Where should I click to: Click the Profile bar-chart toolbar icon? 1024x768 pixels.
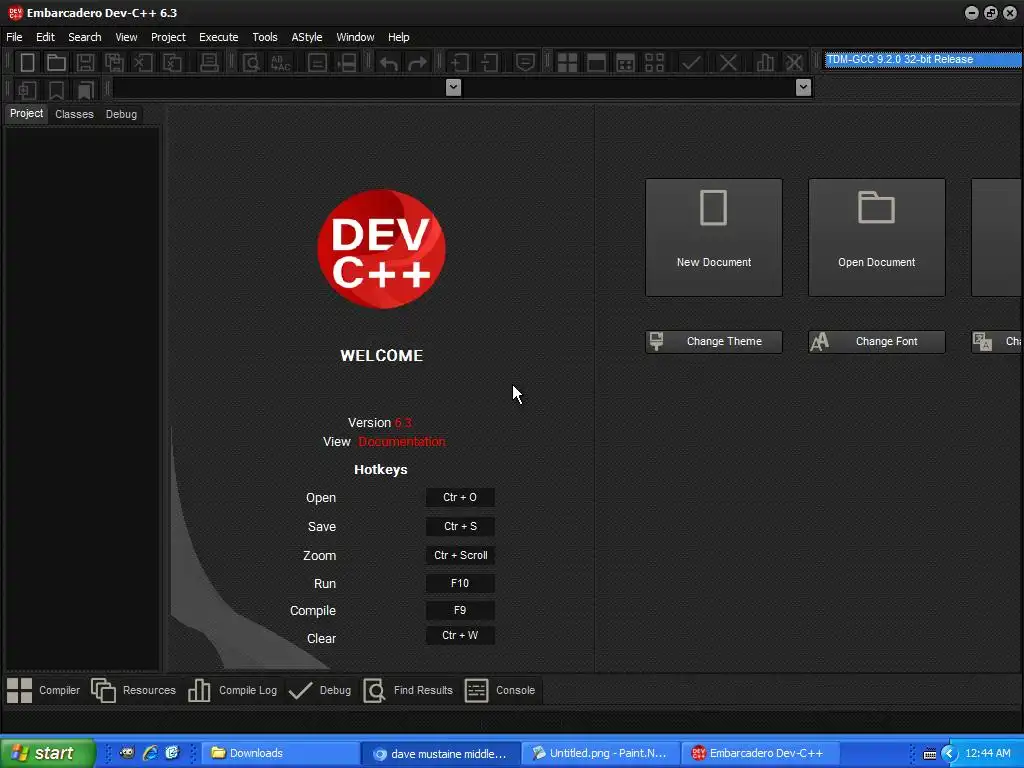[x=765, y=63]
